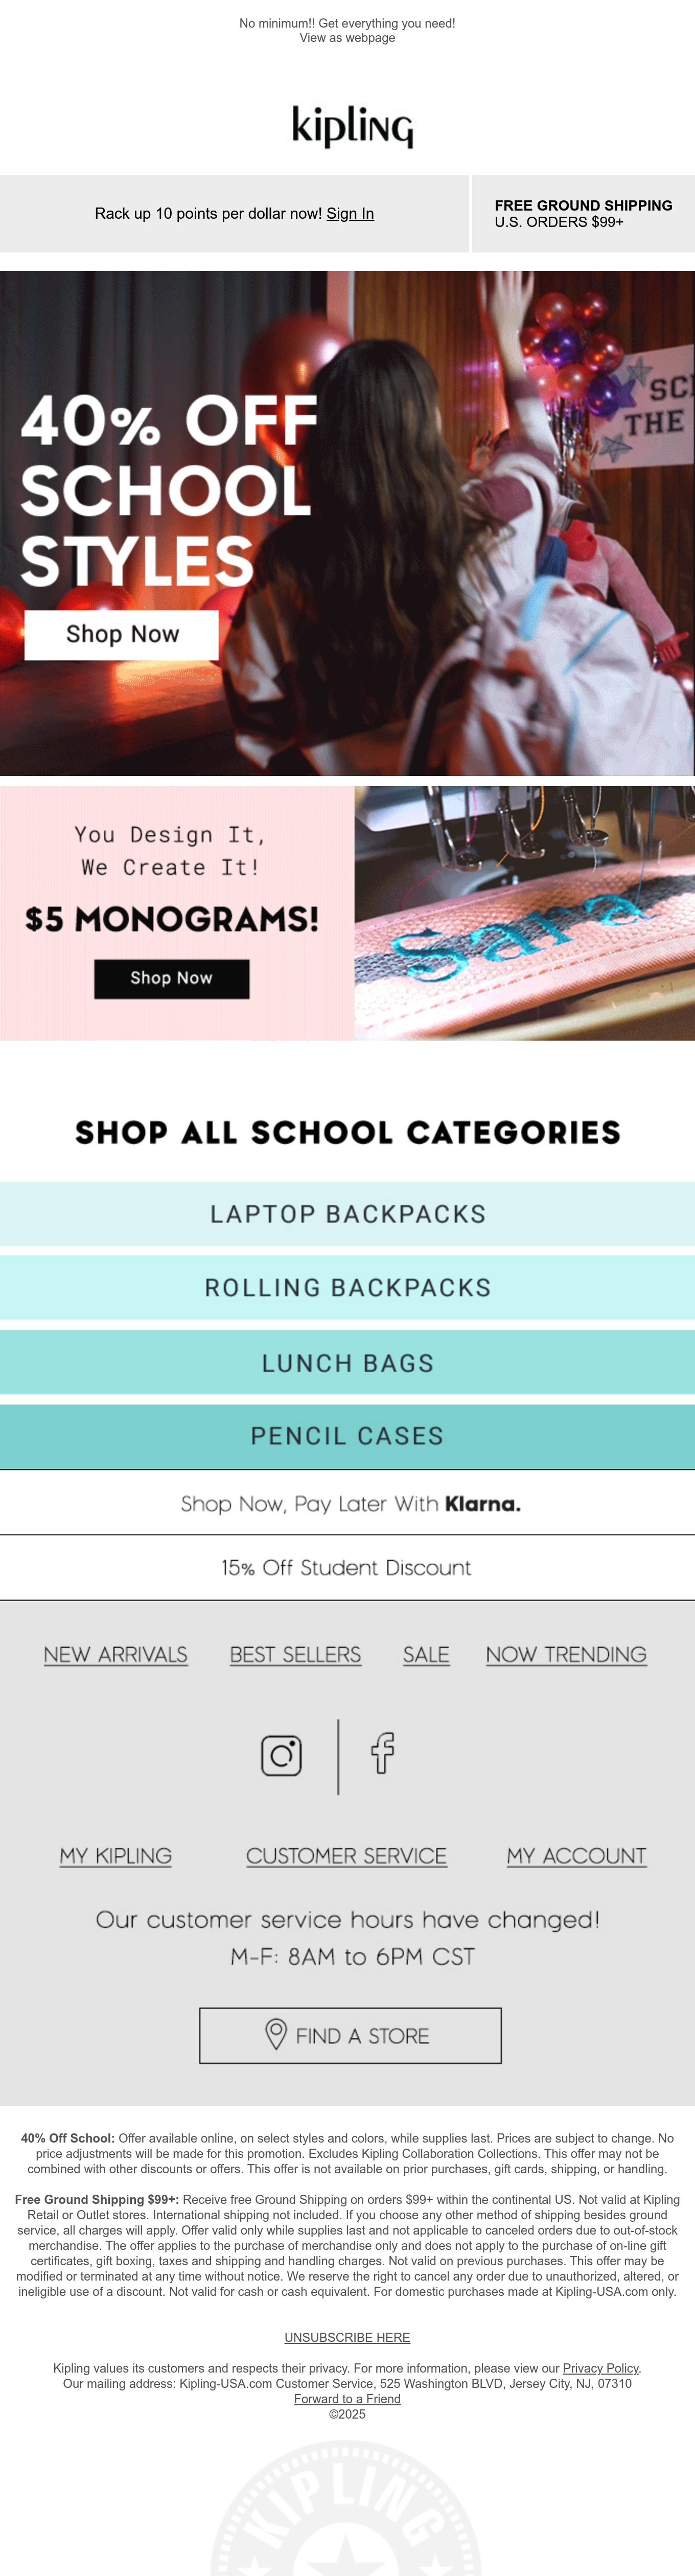Open the View as webpage link

point(347,38)
